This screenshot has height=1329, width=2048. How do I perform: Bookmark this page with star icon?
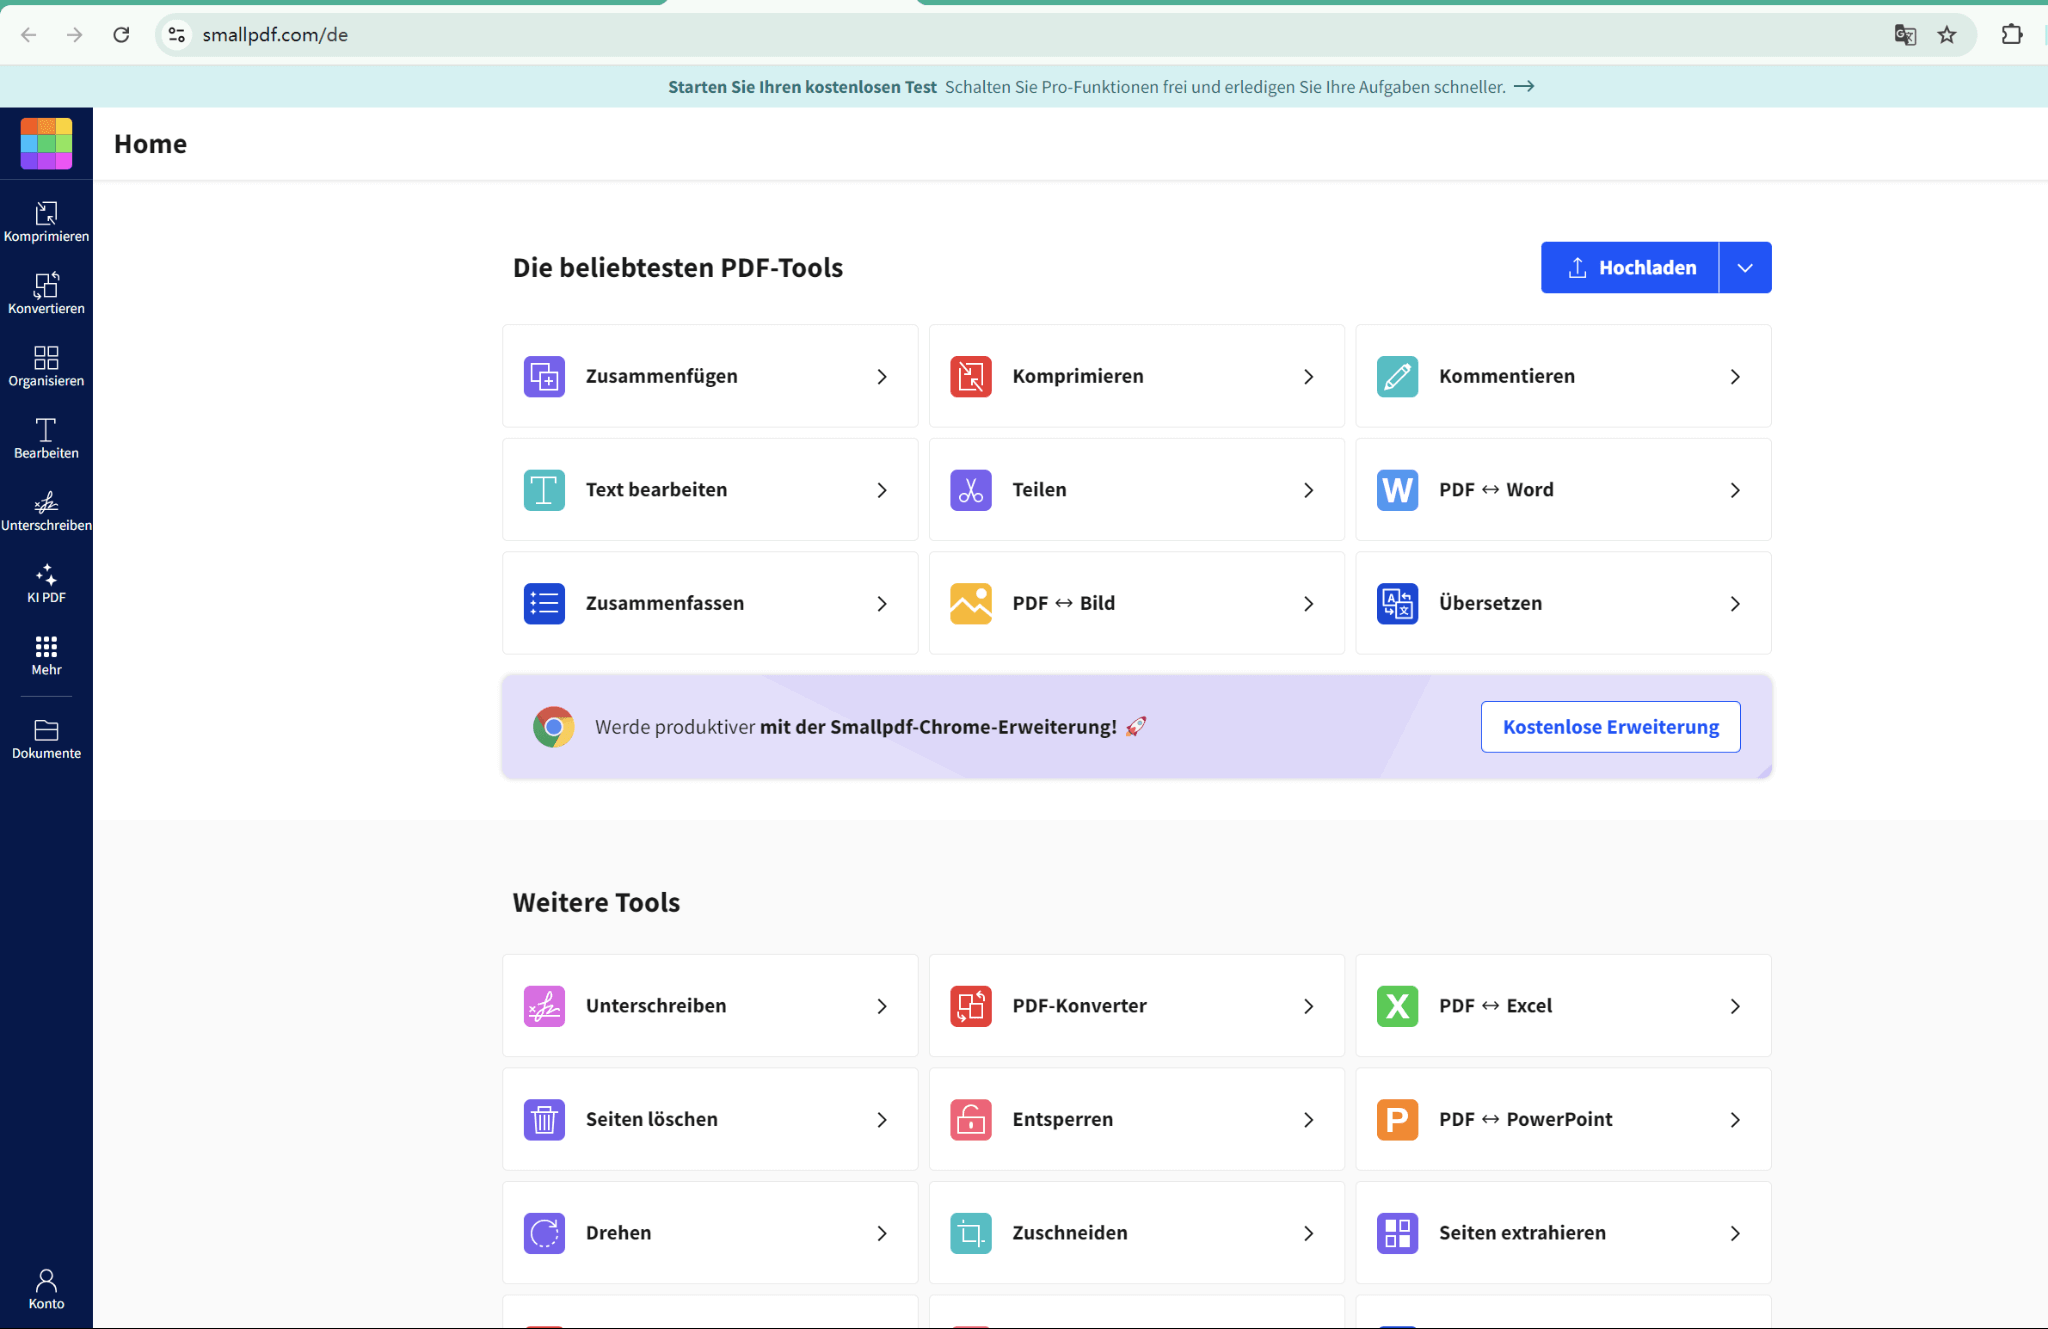point(1946,35)
